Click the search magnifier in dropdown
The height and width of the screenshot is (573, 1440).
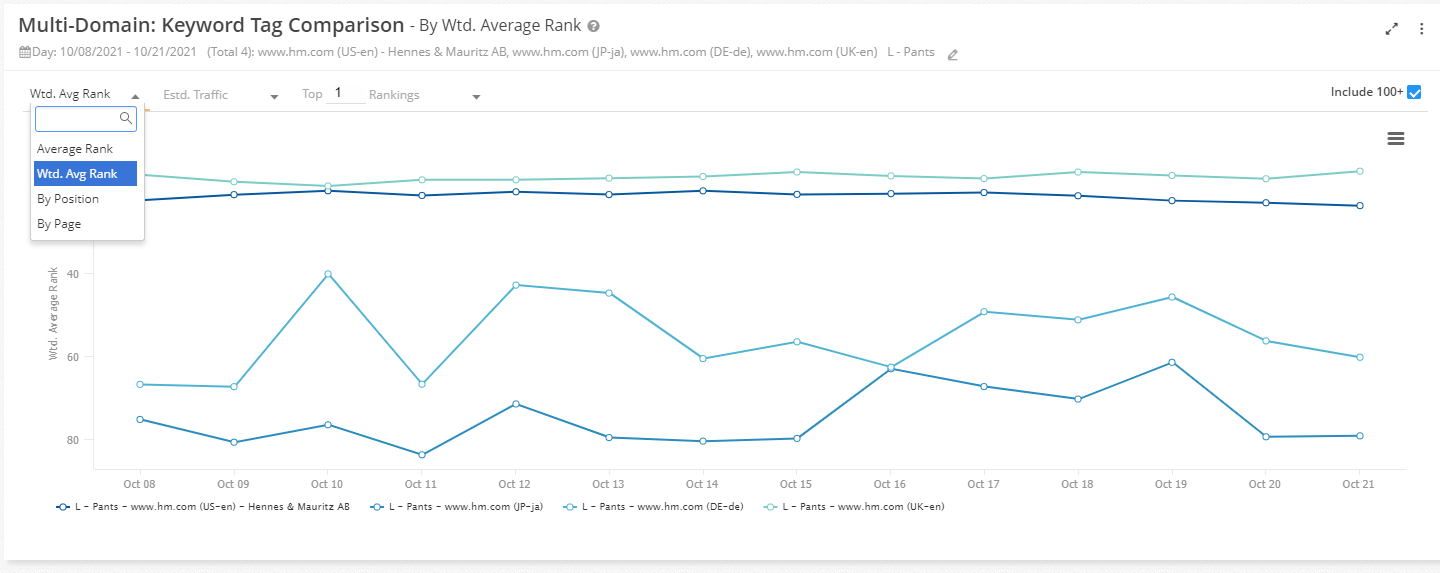pos(126,118)
